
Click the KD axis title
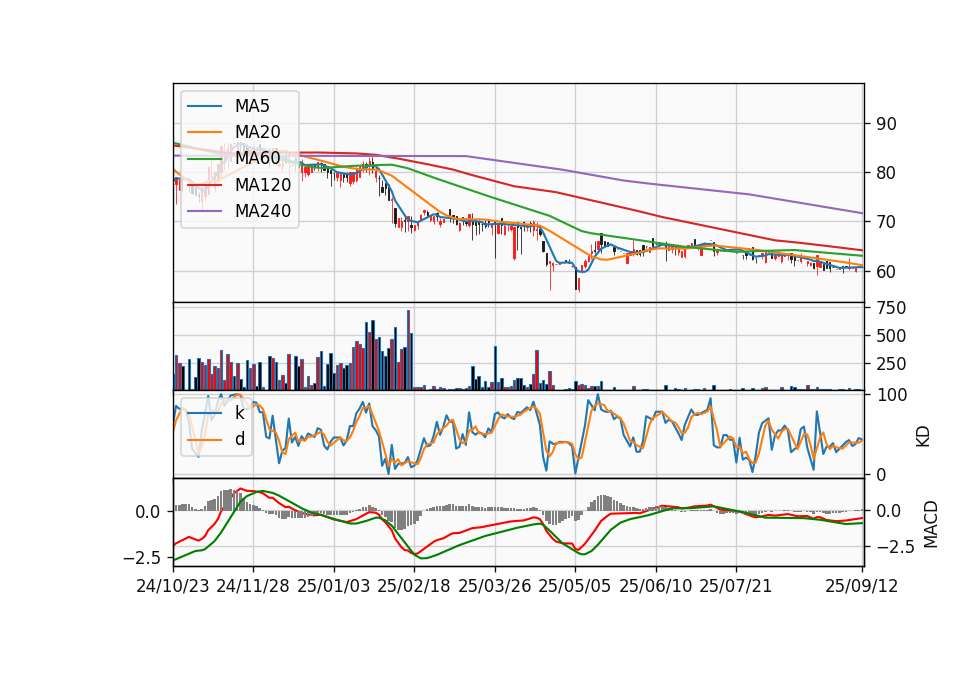[x=923, y=436]
